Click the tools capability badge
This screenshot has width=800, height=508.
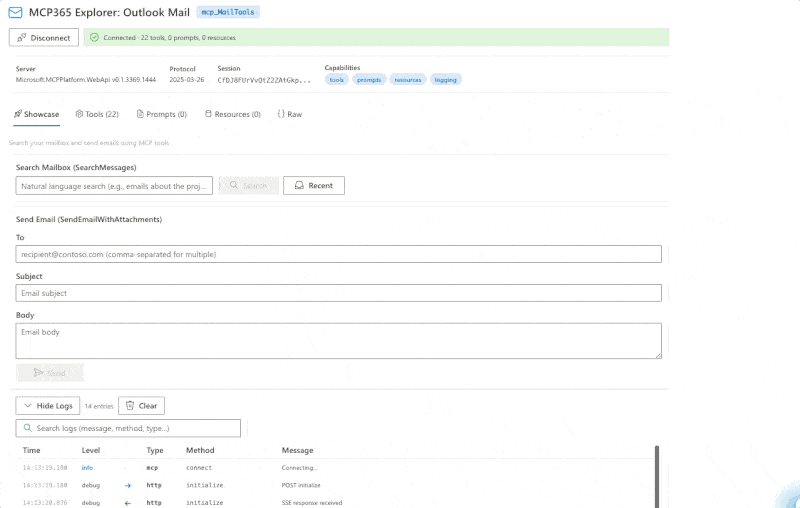pyautogui.click(x=337, y=80)
